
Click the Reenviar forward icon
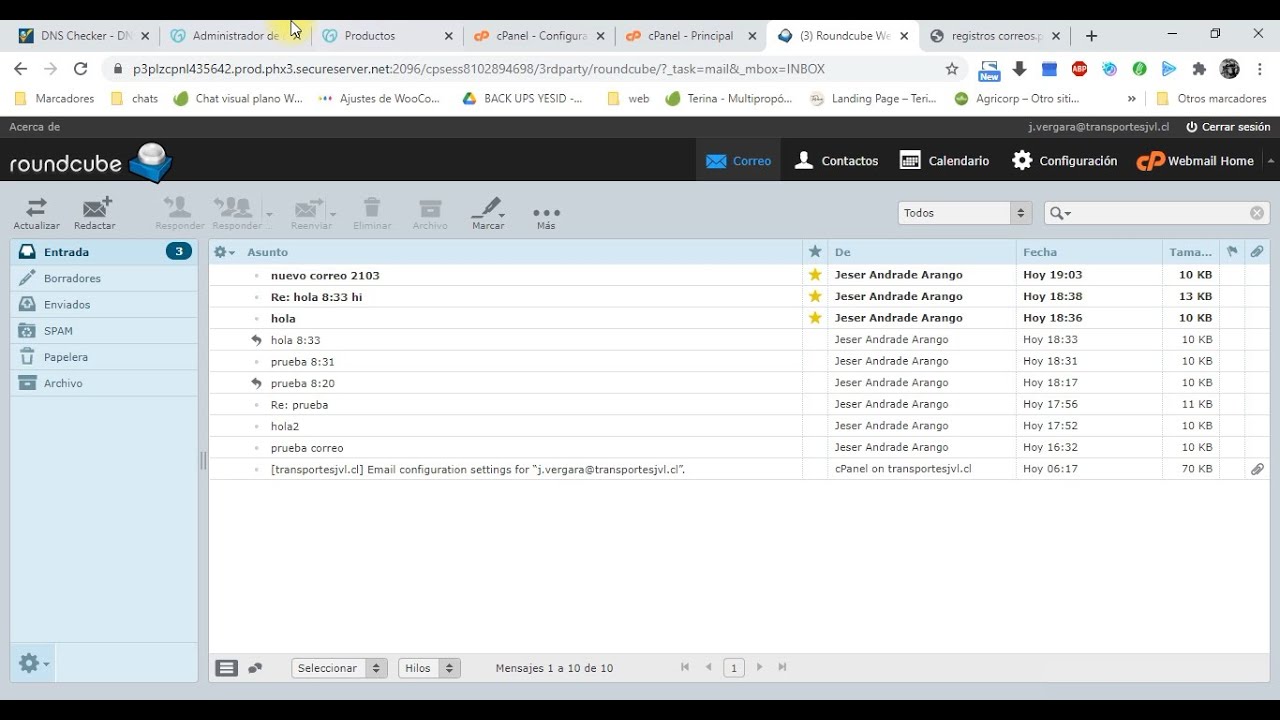(x=311, y=213)
